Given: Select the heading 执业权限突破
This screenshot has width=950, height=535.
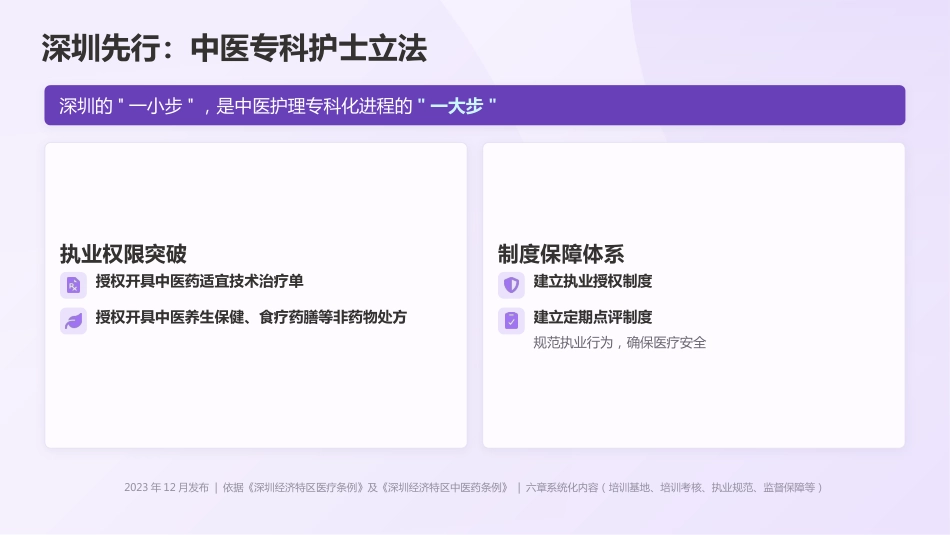Looking at the screenshot, I should pos(123,254).
